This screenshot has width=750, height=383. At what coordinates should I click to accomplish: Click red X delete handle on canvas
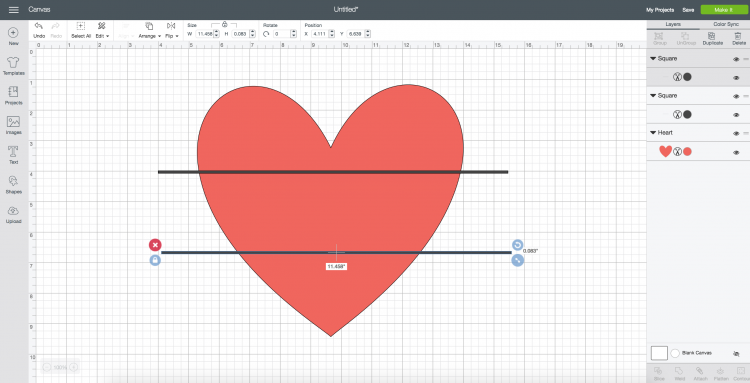pos(155,245)
